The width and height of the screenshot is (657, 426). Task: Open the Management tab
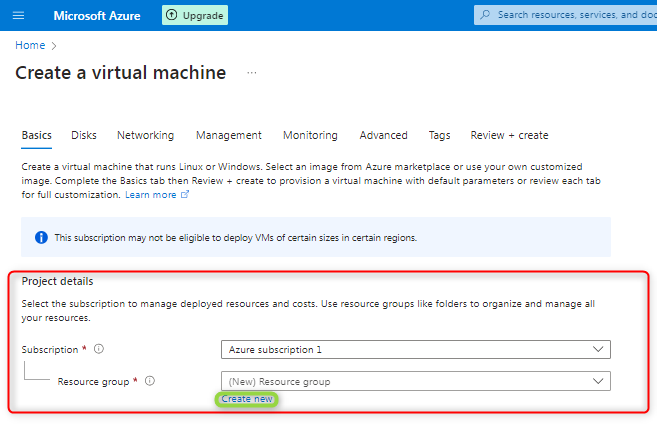228,135
